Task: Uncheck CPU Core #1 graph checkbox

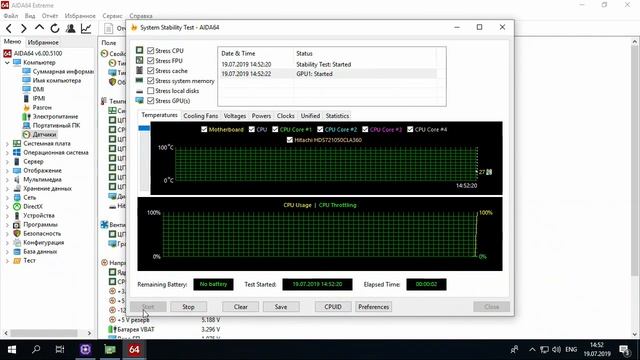Action: (275, 129)
